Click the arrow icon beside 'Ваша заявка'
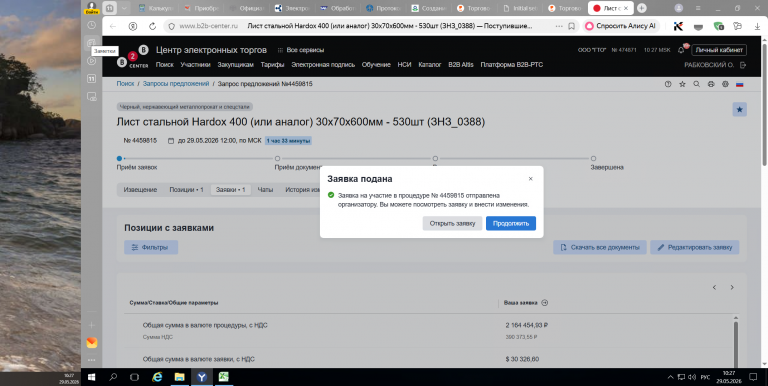 [x=545, y=303]
